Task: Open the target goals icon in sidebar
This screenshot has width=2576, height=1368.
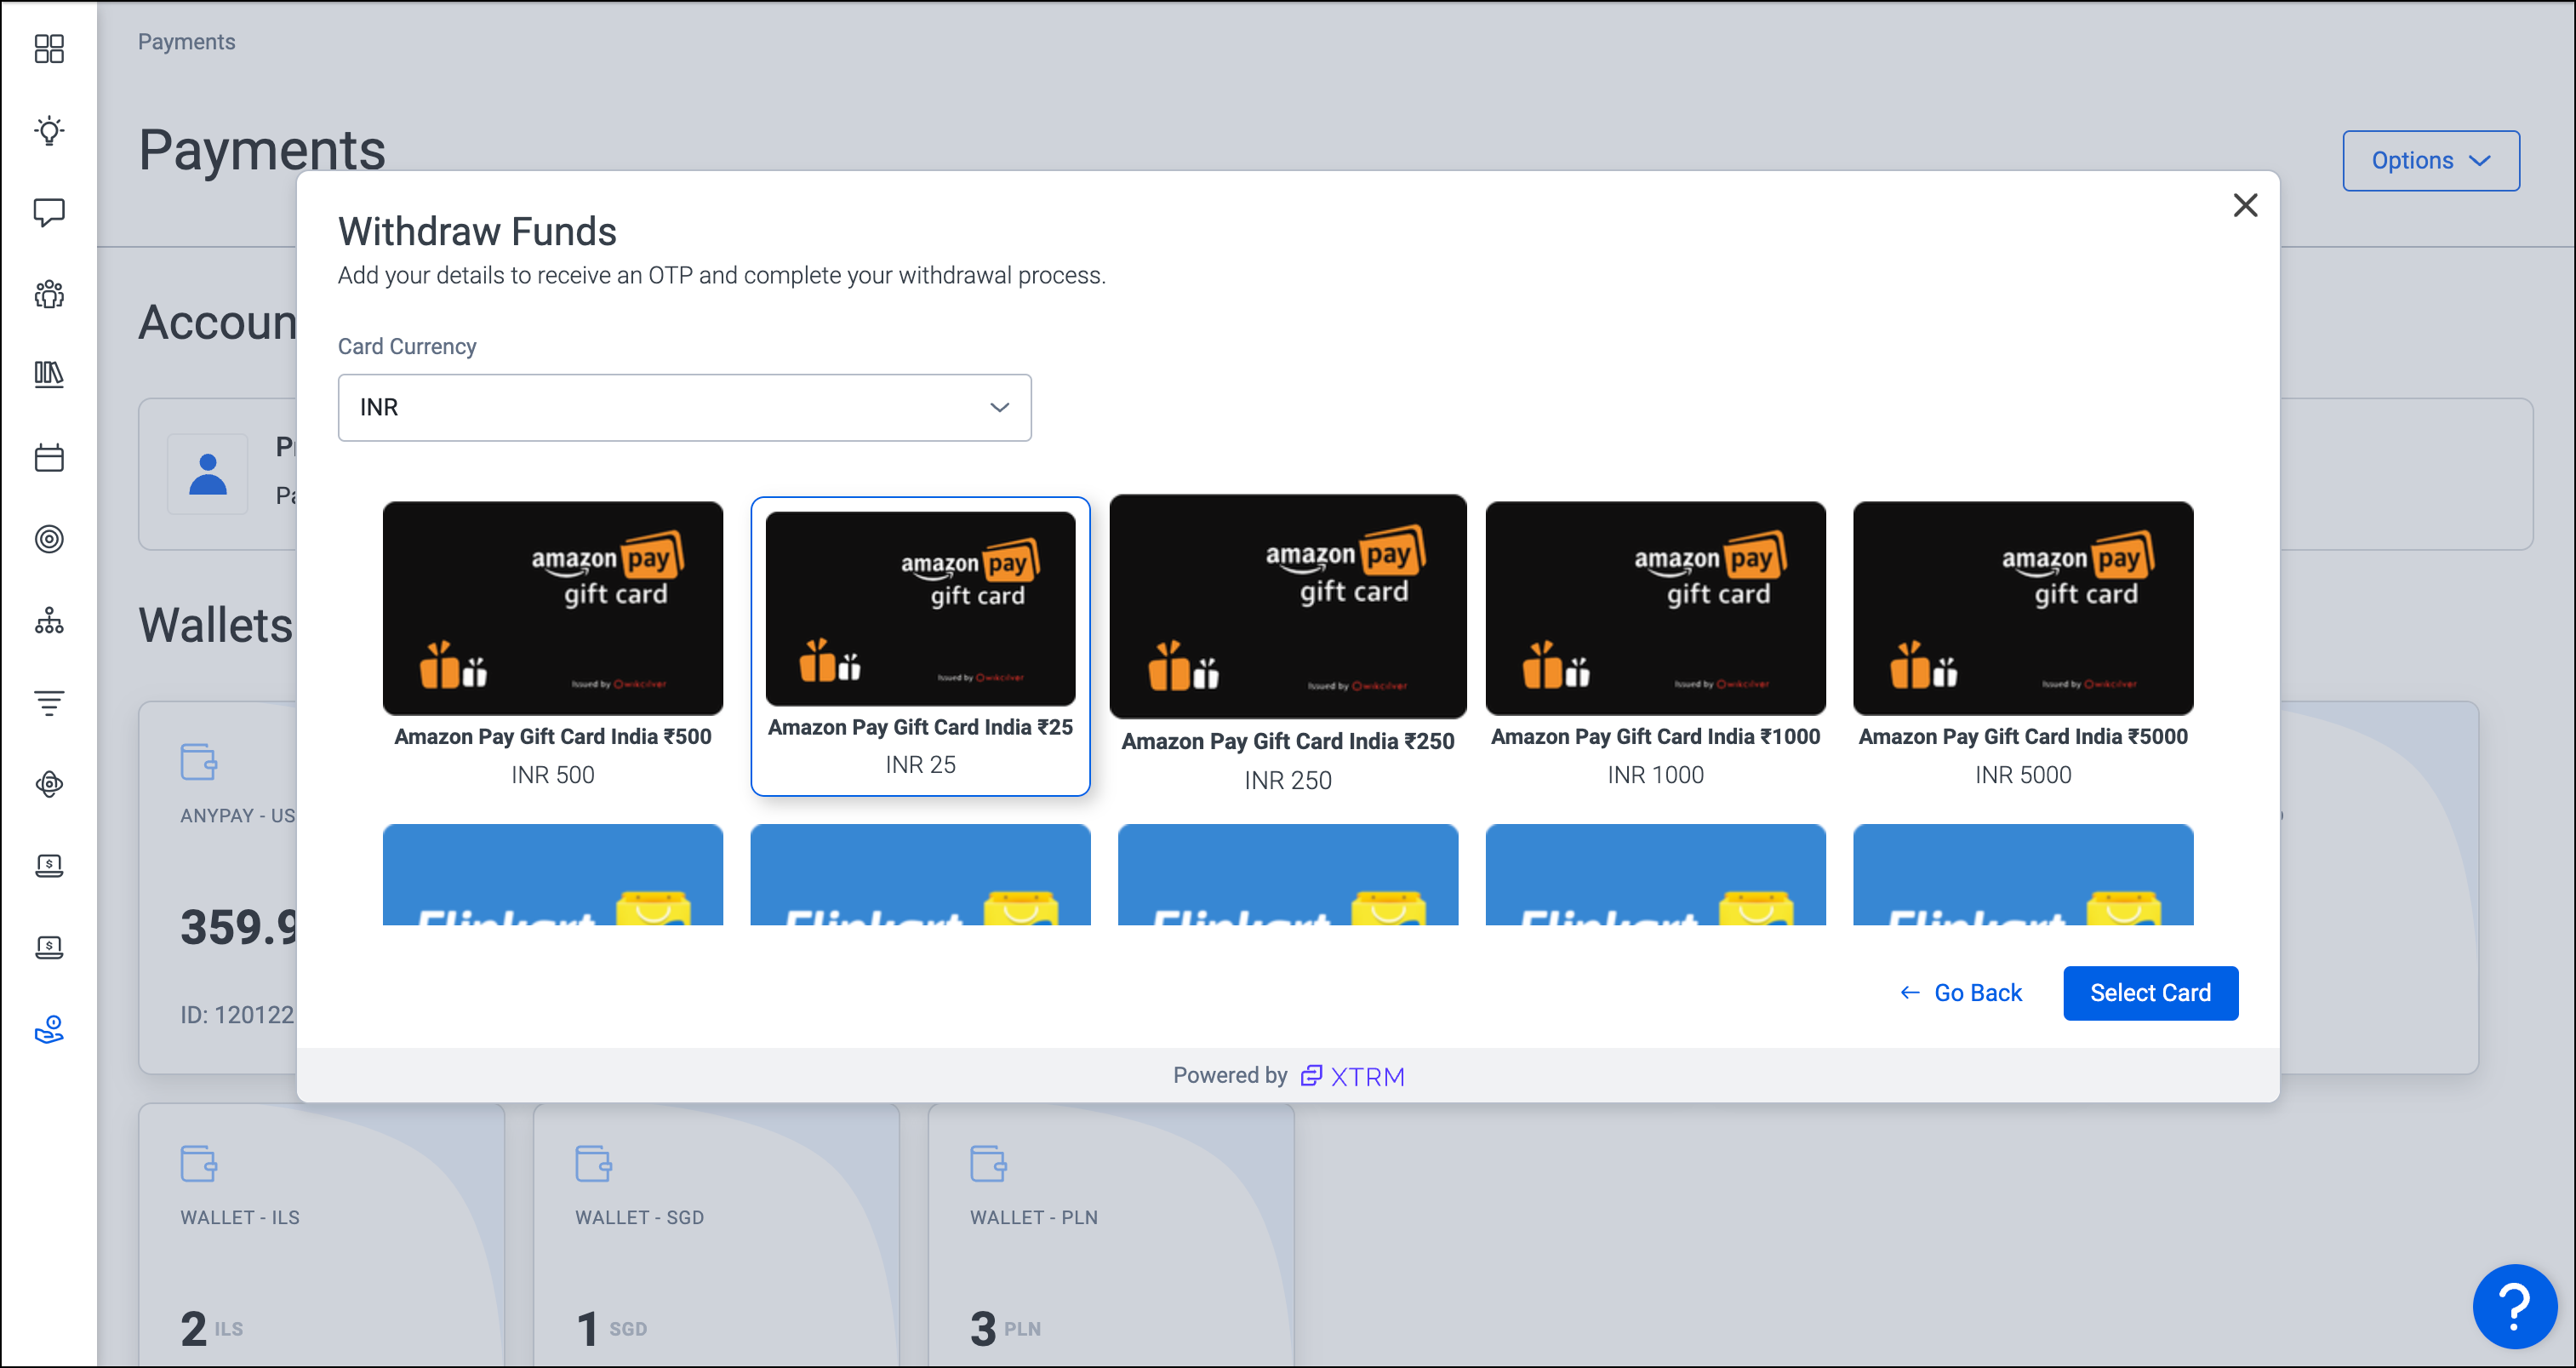Action: [49, 539]
